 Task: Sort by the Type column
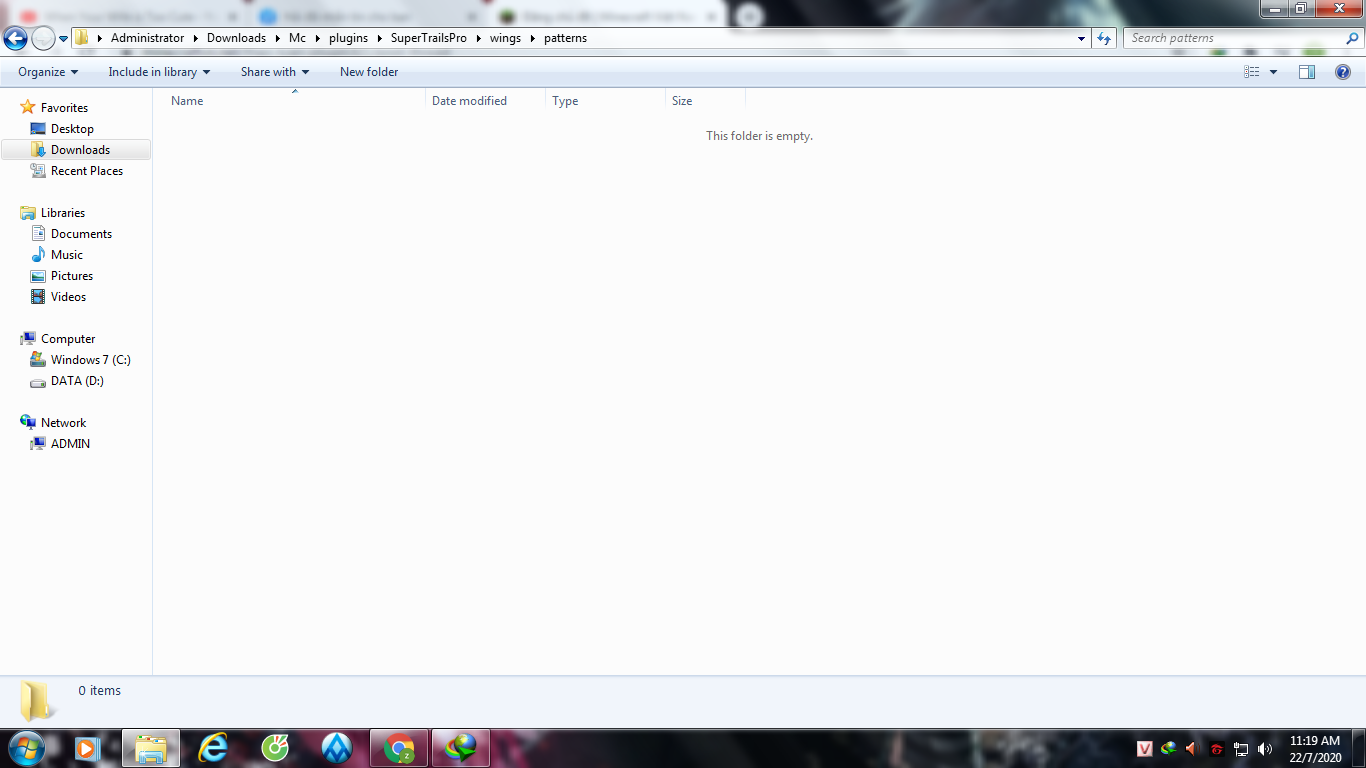pyautogui.click(x=605, y=101)
